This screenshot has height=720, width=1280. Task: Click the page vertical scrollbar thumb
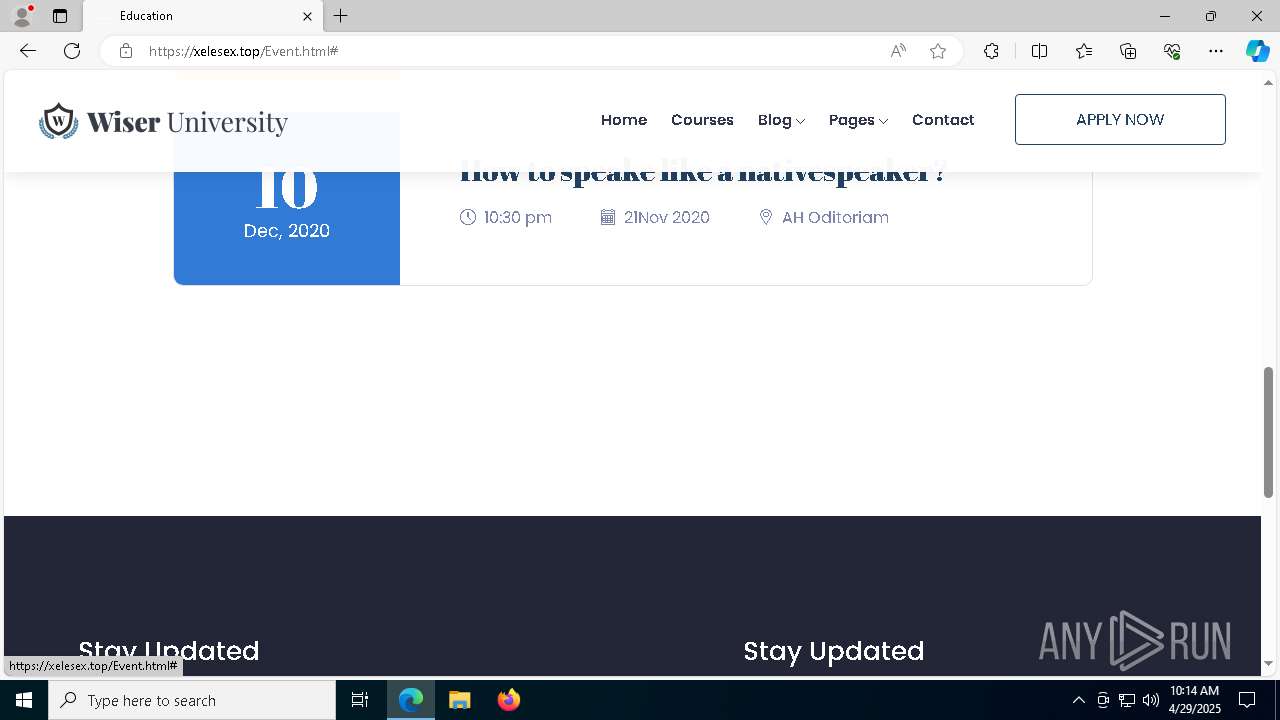tap(1268, 432)
